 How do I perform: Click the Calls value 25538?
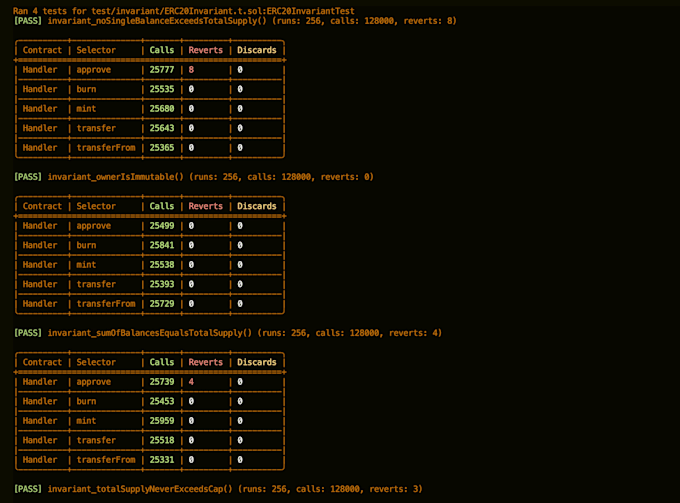162,265
